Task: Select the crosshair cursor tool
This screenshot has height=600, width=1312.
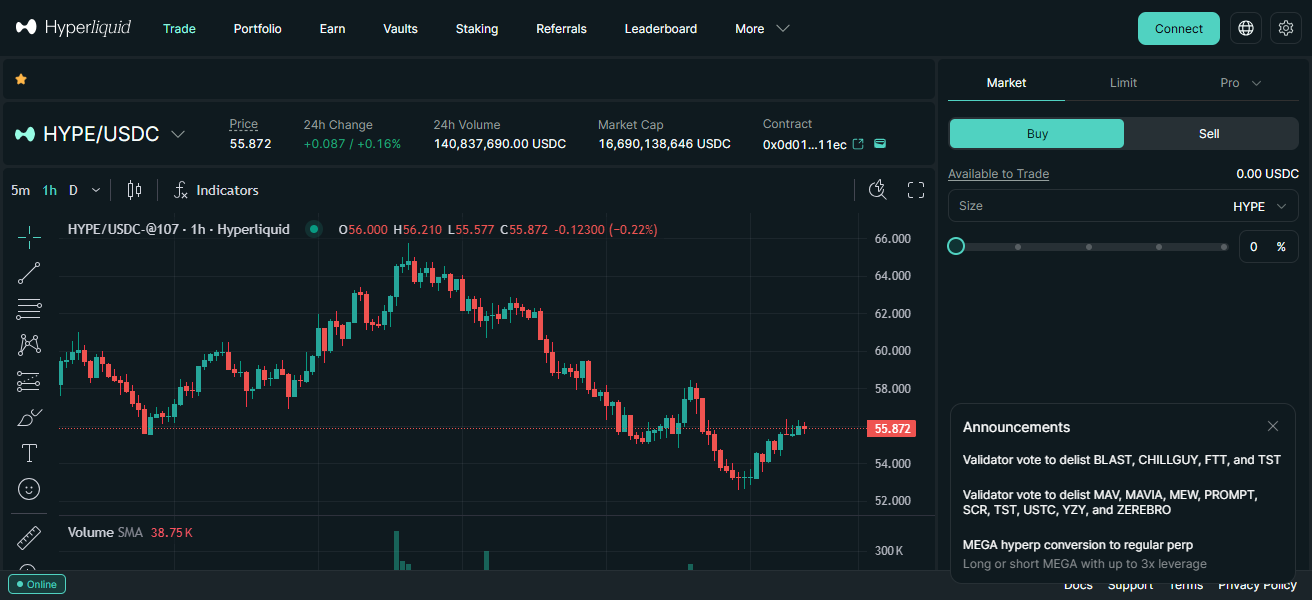Action: coord(29,237)
